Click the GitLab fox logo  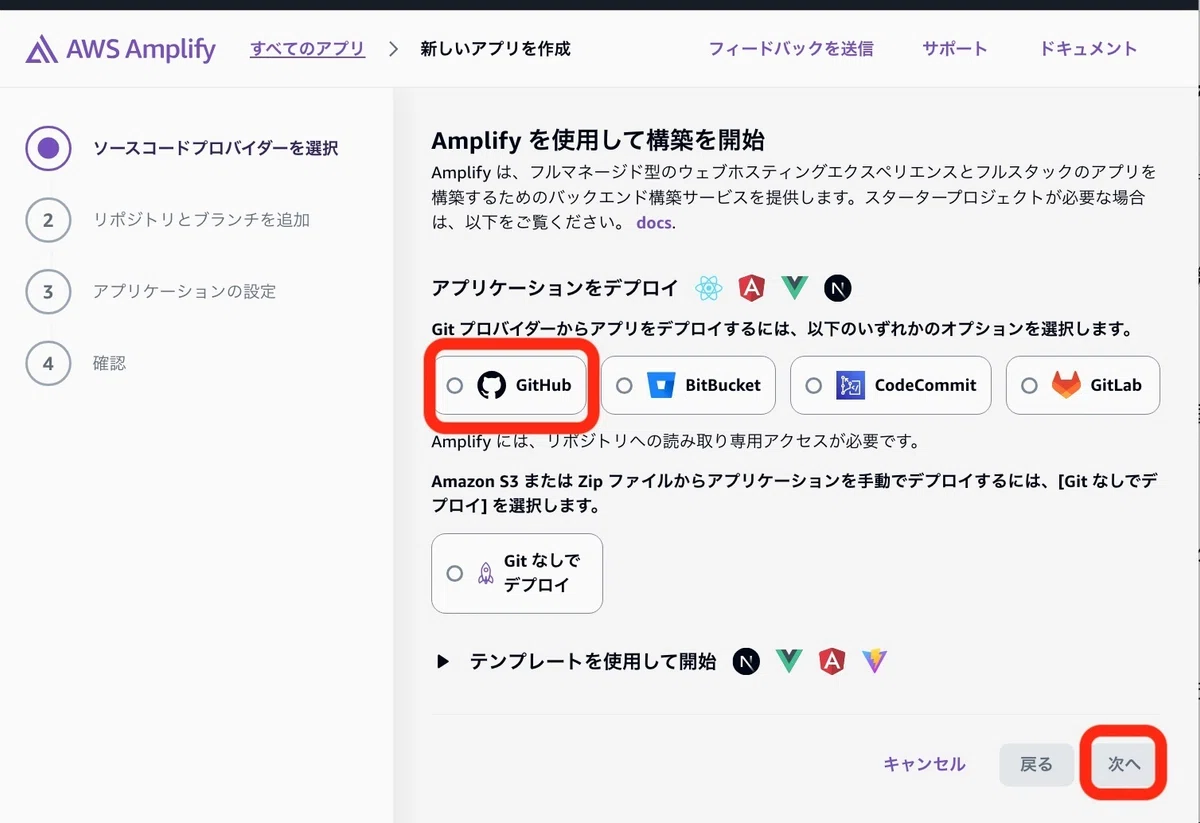[1066, 385]
